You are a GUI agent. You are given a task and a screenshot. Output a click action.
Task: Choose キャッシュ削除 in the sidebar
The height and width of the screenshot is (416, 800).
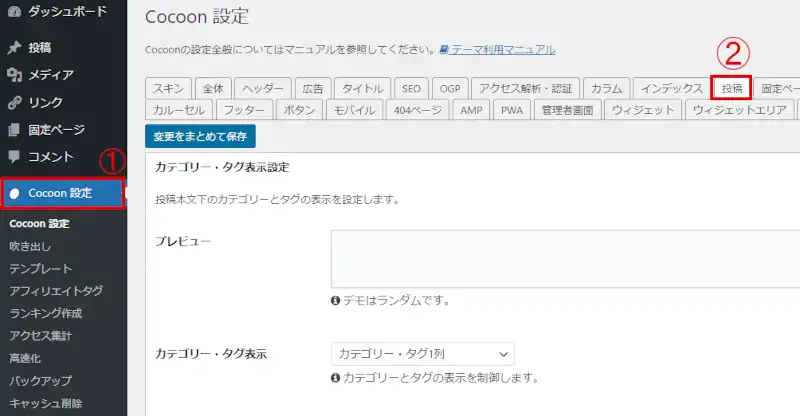[x=44, y=403]
